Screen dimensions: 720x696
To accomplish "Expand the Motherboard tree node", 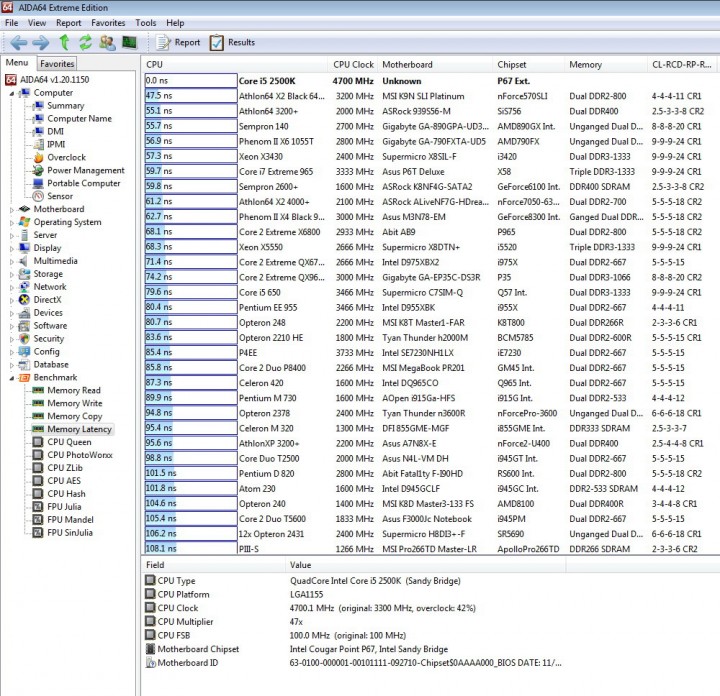I will [x=12, y=209].
